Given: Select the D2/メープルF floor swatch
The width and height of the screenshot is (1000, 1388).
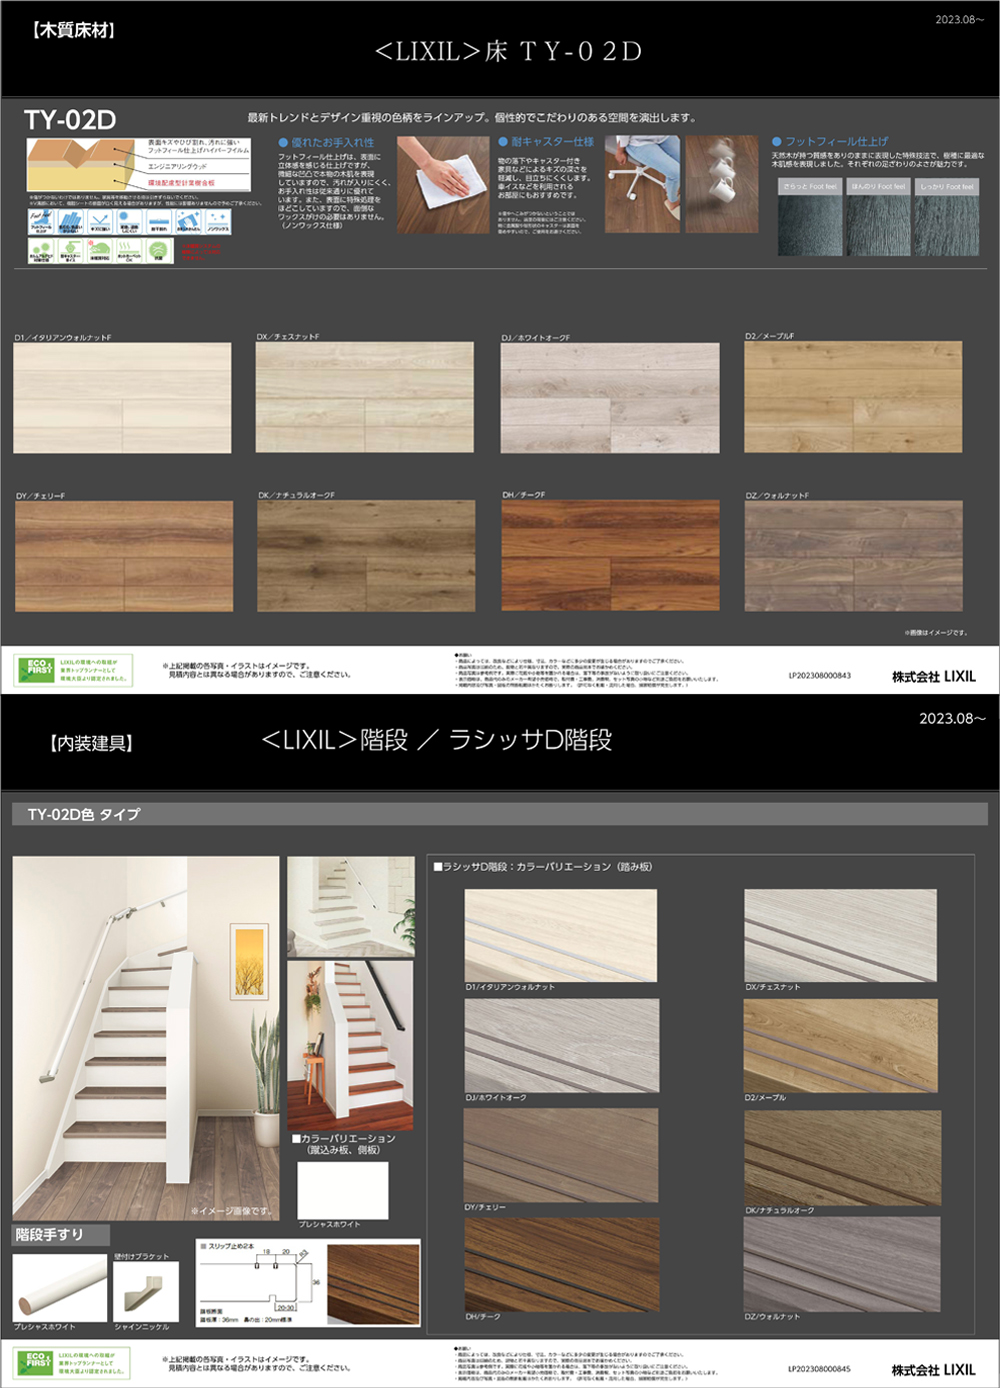Looking at the screenshot, I should tap(853, 397).
